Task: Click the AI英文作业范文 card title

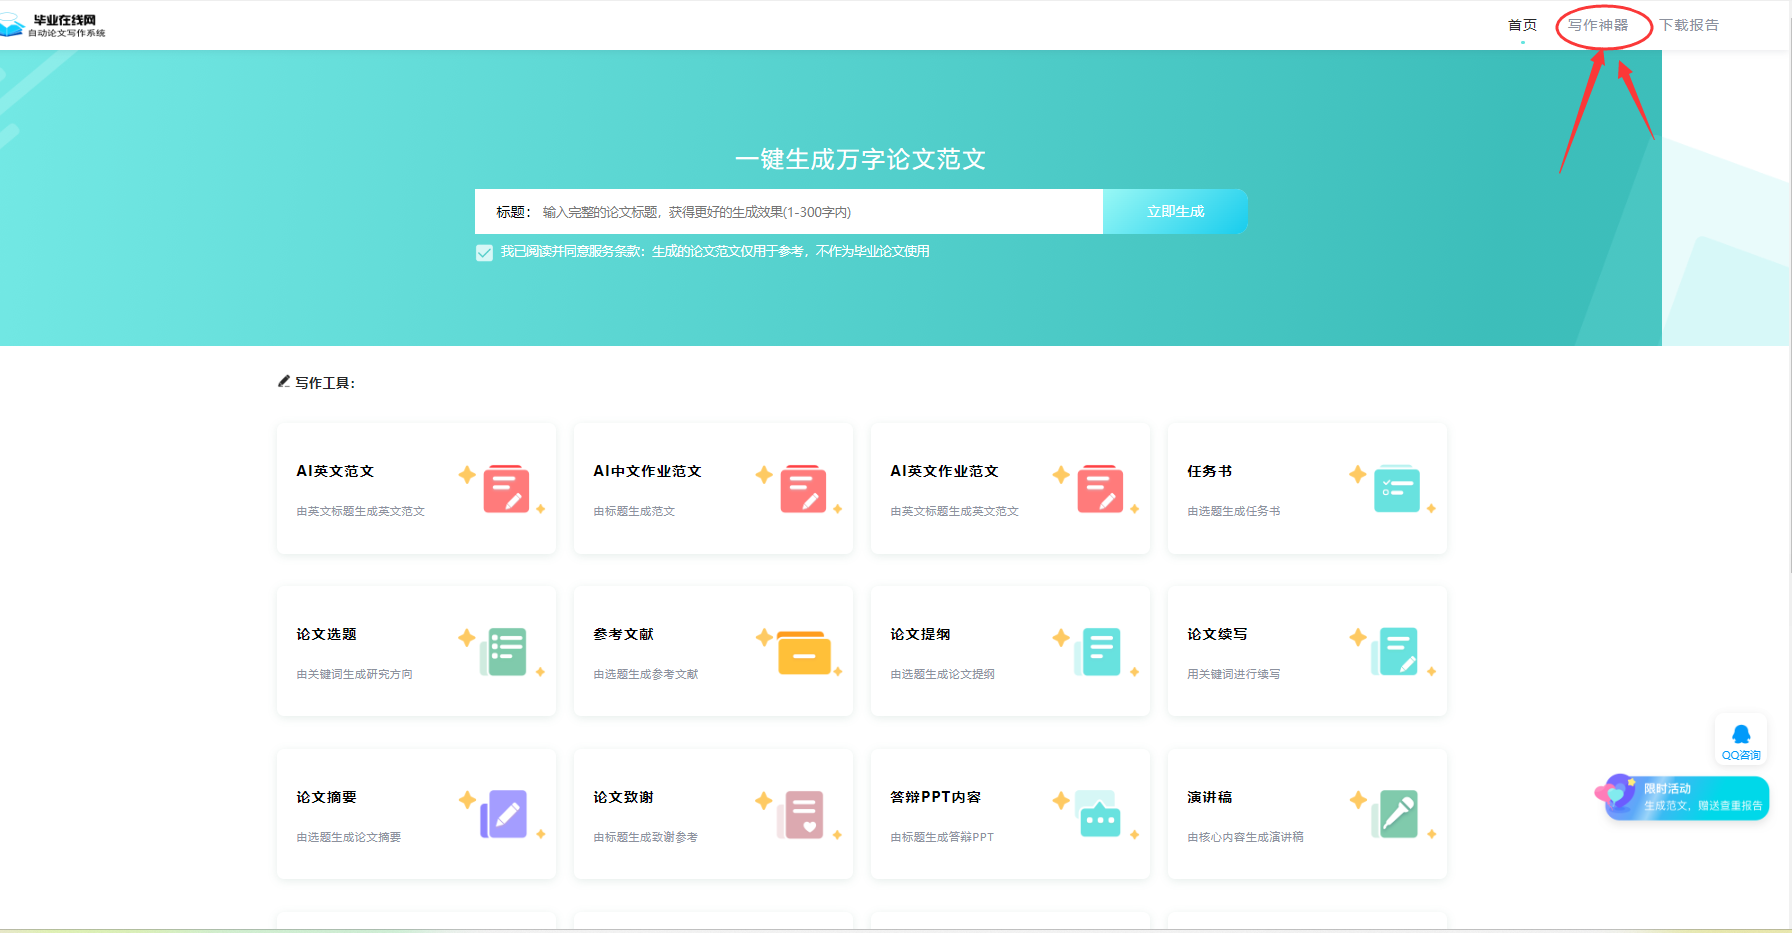Action: (x=944, y=471)
